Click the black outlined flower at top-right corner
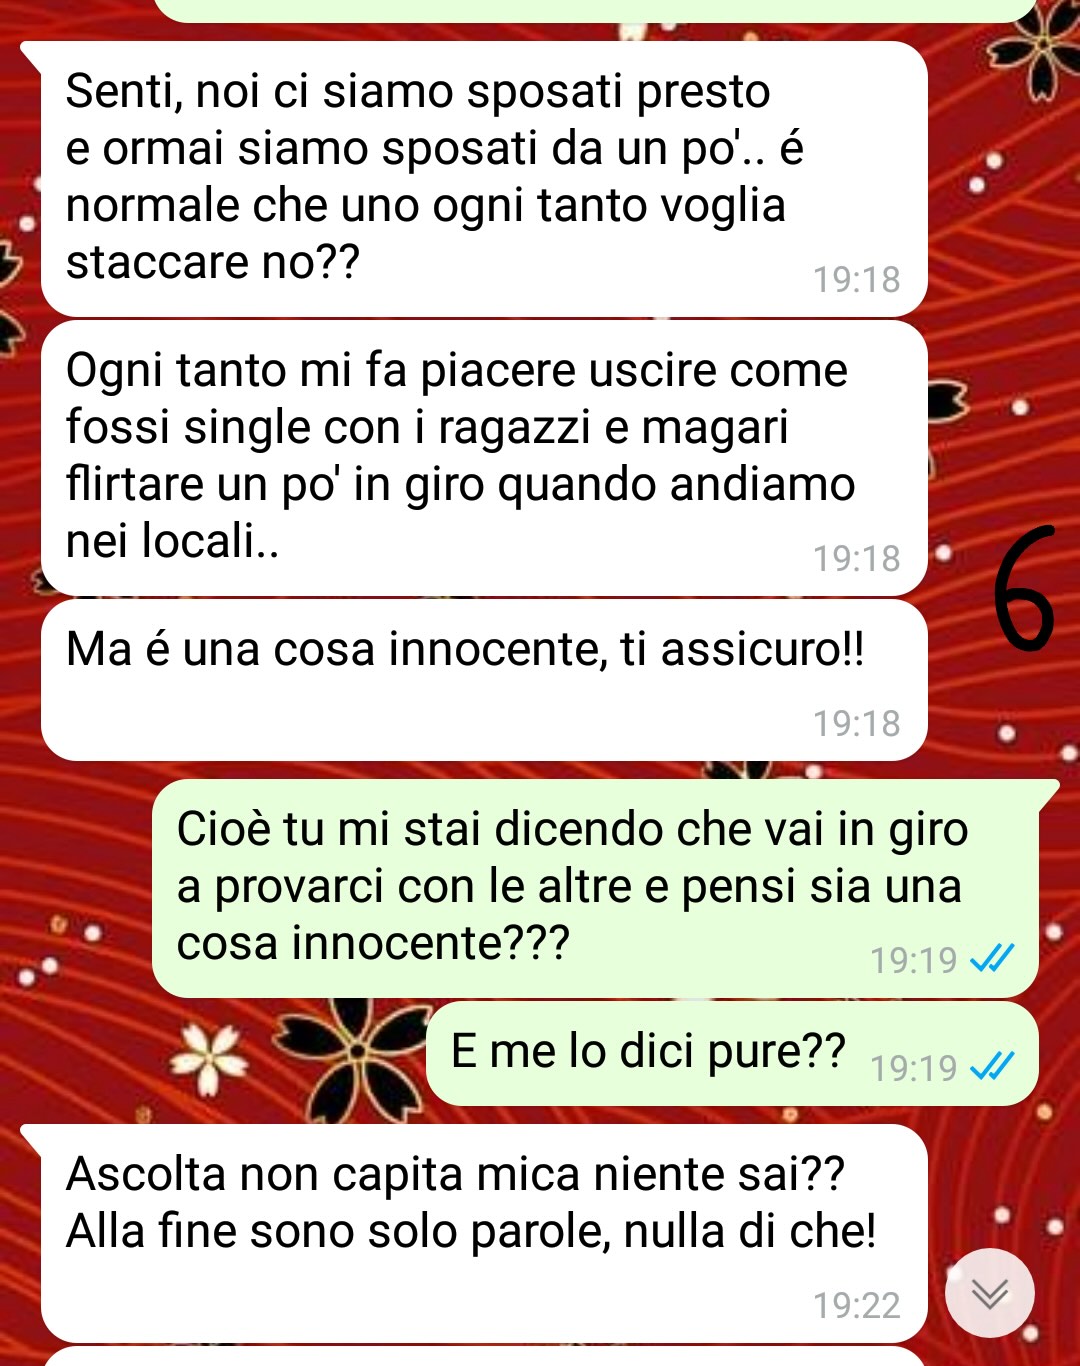This screenshot has height=1366, width=1080. point(1040,50)
